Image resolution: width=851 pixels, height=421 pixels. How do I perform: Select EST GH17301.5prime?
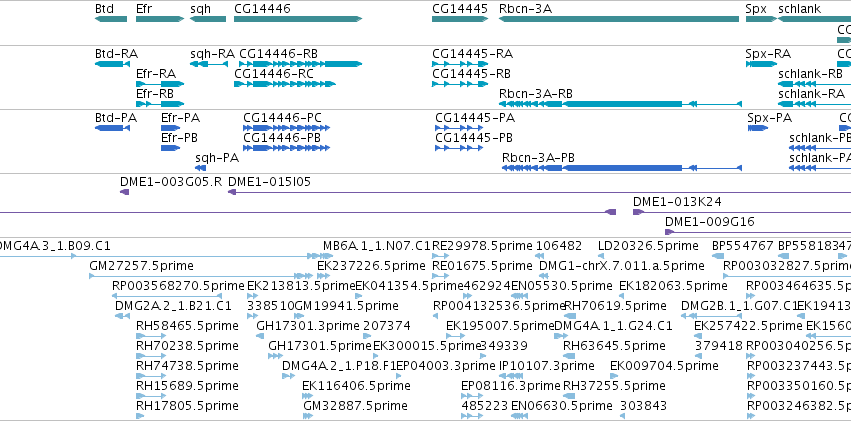(x=275, y=356)
